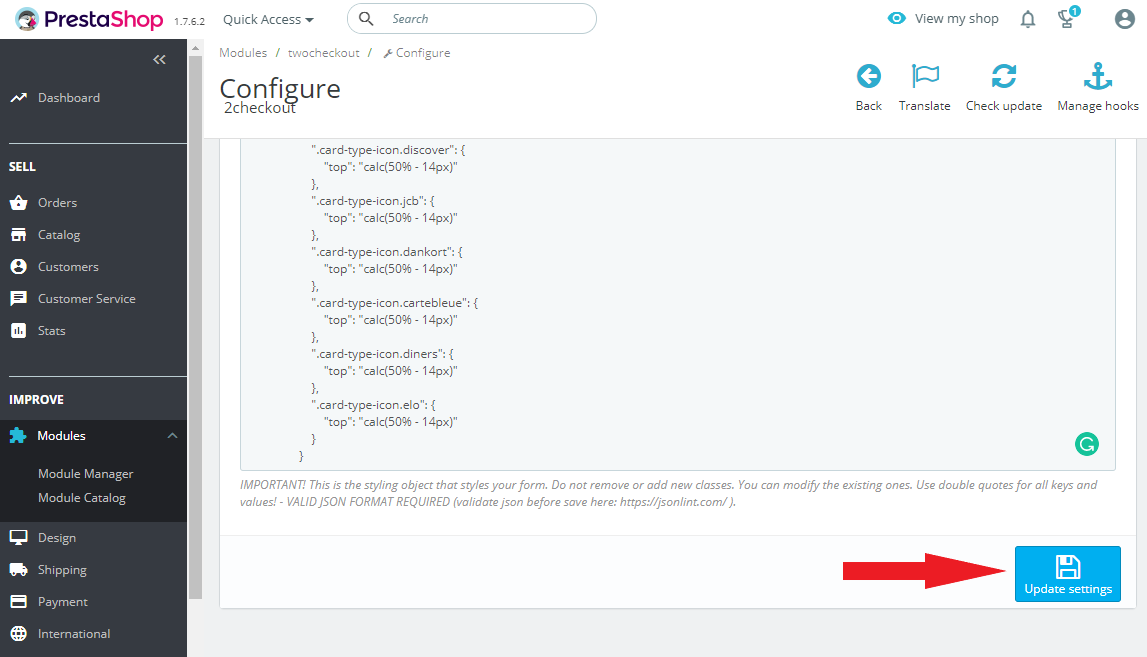Click the version number 1.7.6.2
Image resolution: width=1147 pixels, height=657 pixels.
(x=189, y=22)
